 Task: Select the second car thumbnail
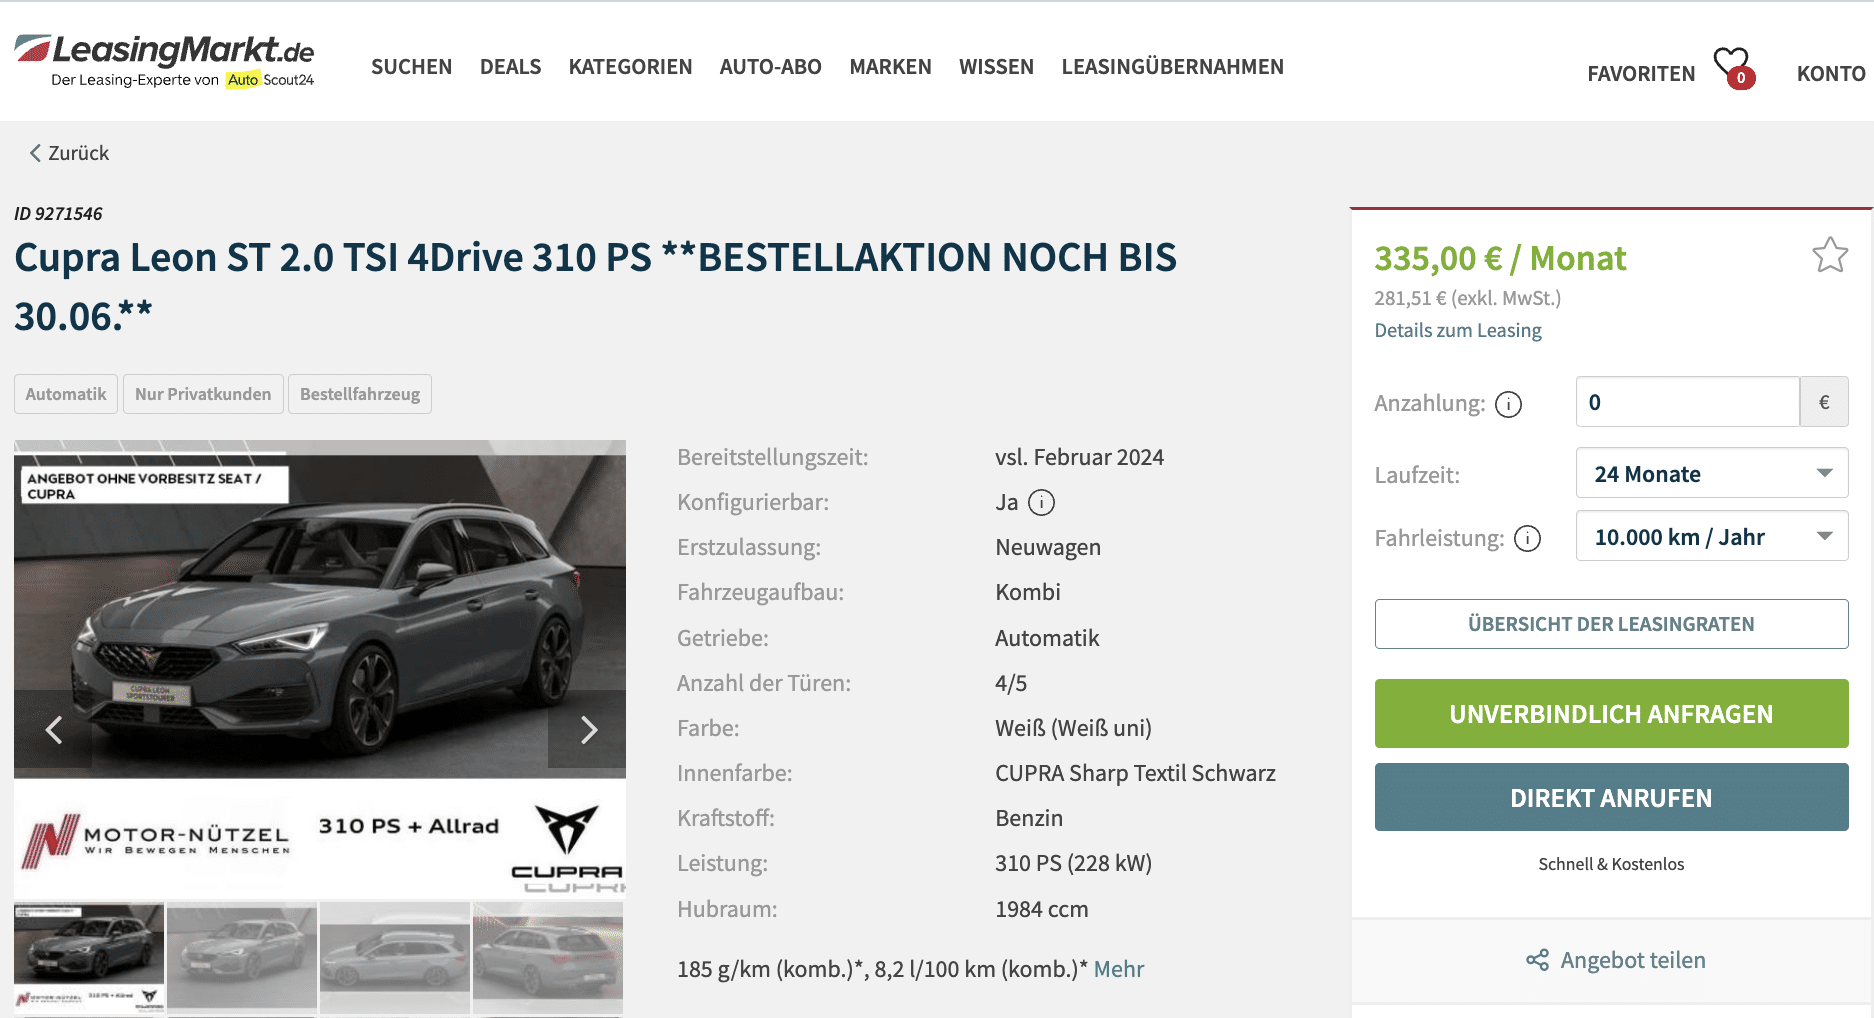242,957
